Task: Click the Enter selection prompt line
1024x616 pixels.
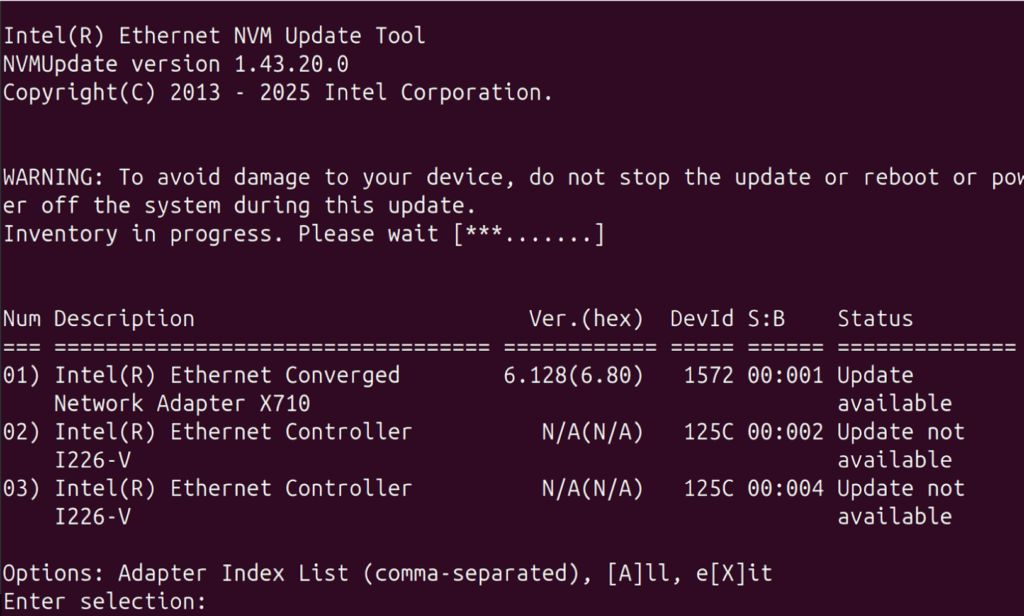Action: click(104, 602)
